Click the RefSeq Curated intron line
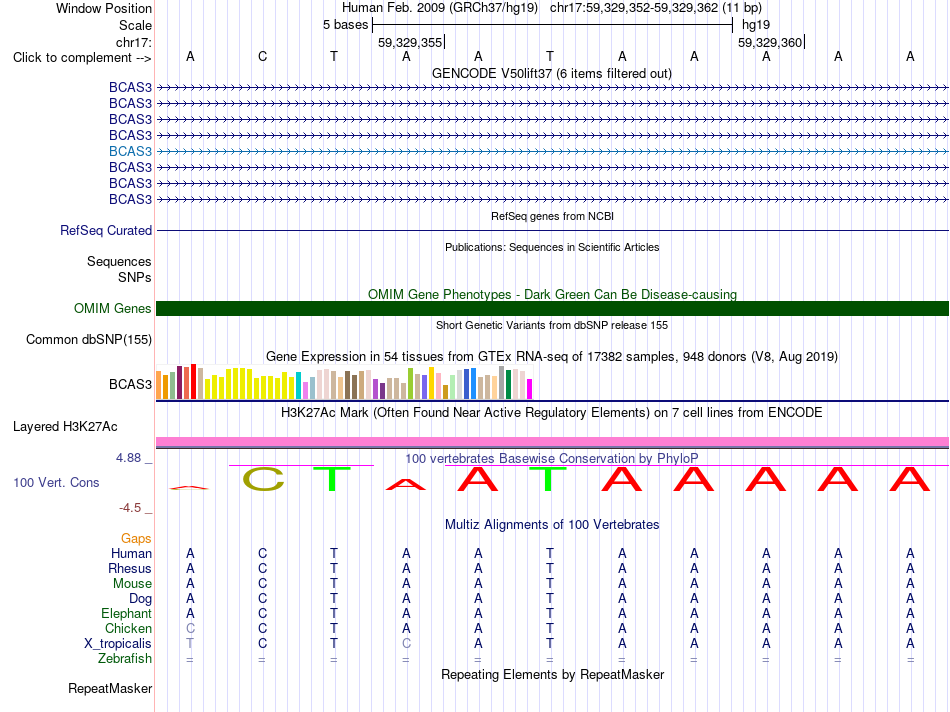Viewport: 950px width, 712px height. pos(552,230)
